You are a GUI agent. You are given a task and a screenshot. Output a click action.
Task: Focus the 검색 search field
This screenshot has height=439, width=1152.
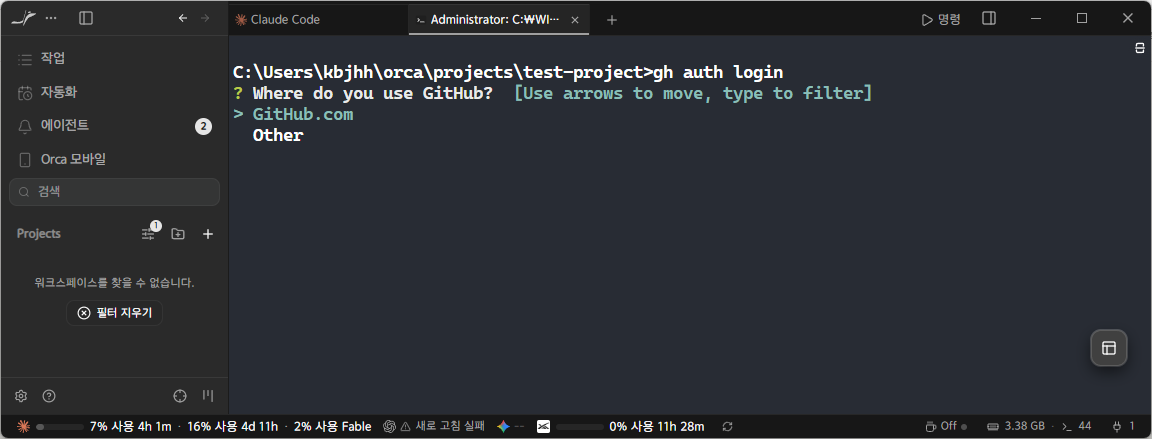(x=114, y=192)
